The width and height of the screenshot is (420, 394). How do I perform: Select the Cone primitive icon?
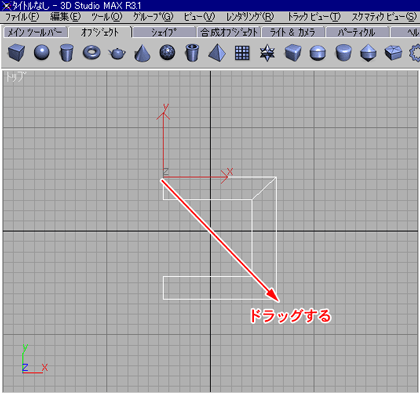[142, 53]
